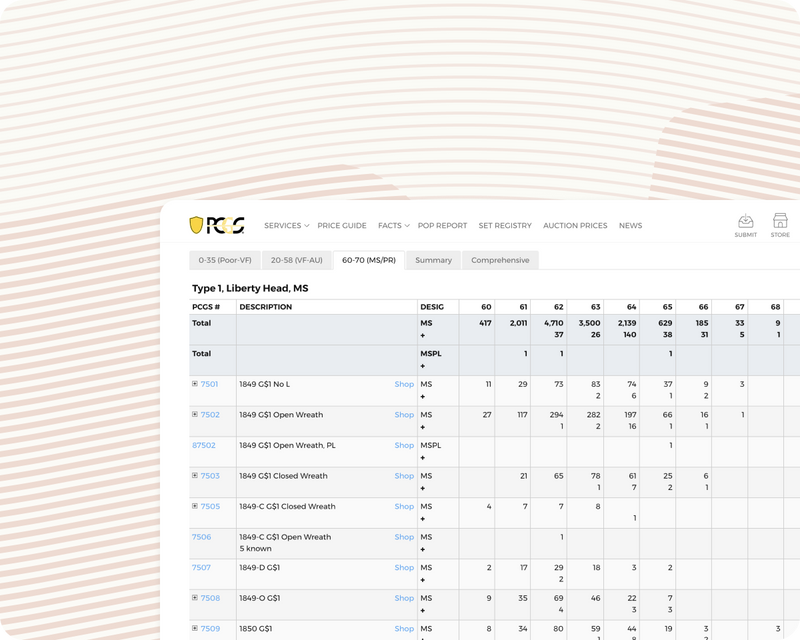The width and height of the screenshot is (800, 640).
Task: Open the Services dropdown menu
Action: tap(286, 226)
